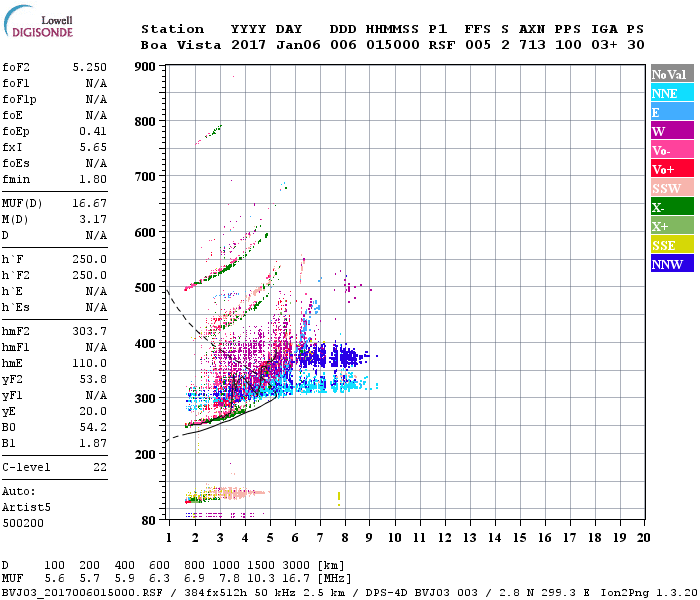Select the C-level value 22
The image size is (700, 600).
99,467
